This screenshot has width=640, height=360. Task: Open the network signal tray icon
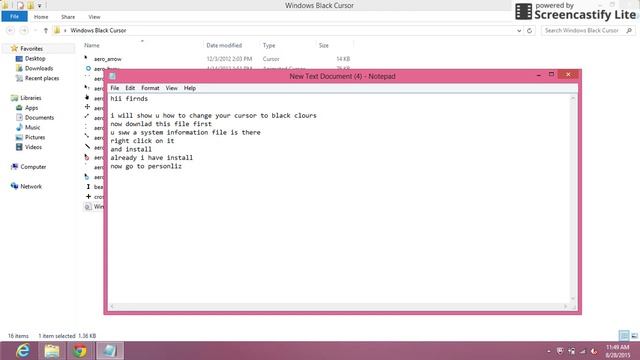pos(583,351)
